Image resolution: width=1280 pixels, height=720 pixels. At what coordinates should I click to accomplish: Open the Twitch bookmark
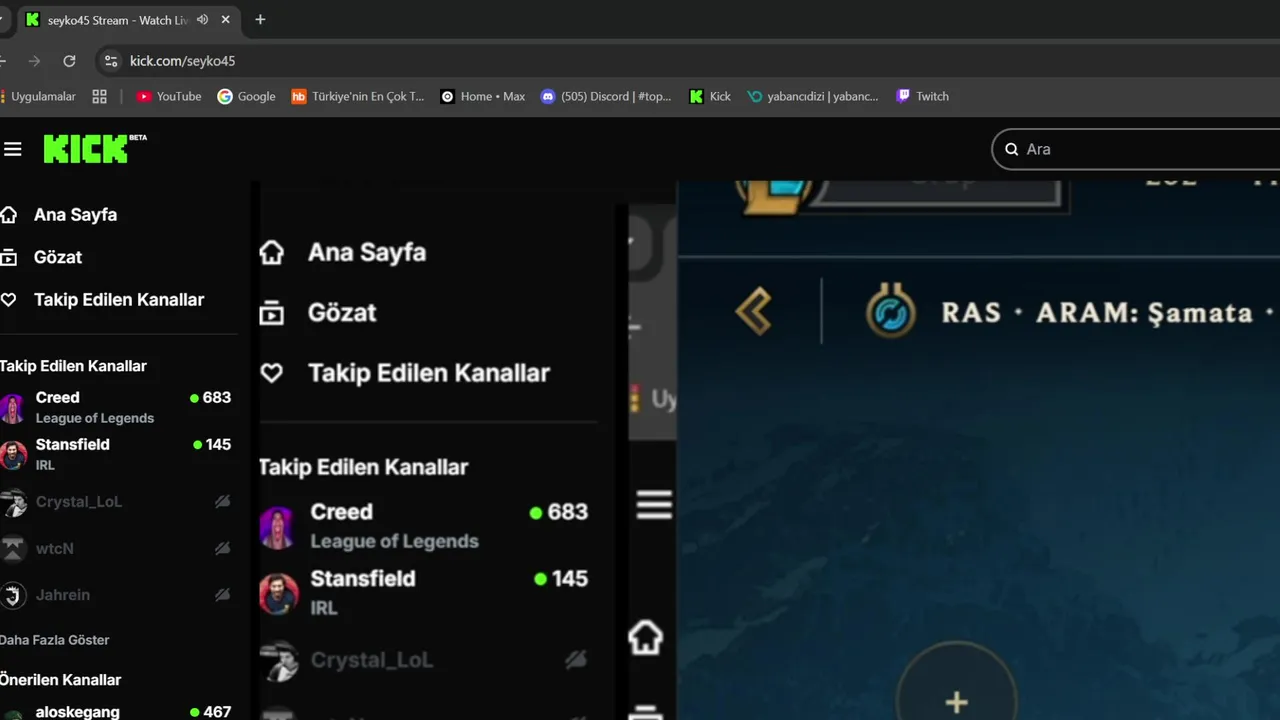tap(922, 97)
